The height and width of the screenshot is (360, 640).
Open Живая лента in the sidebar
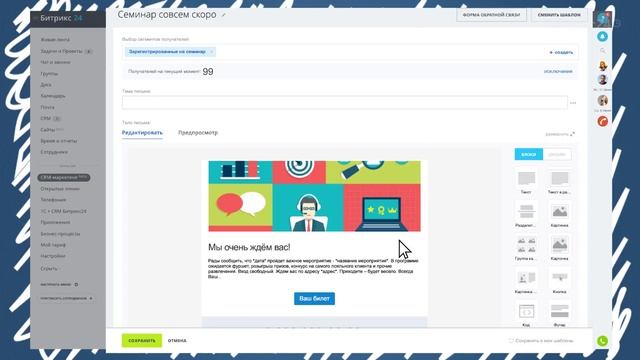[x=55, y=40]
